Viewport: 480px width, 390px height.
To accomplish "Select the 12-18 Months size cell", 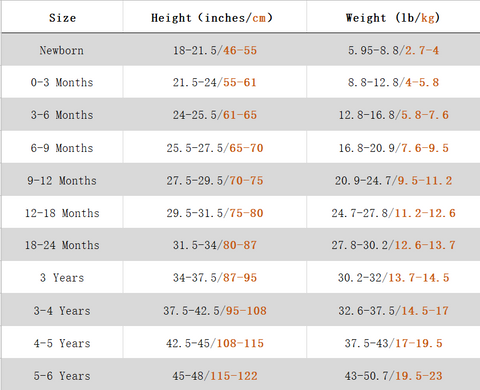I will [62, 212].
